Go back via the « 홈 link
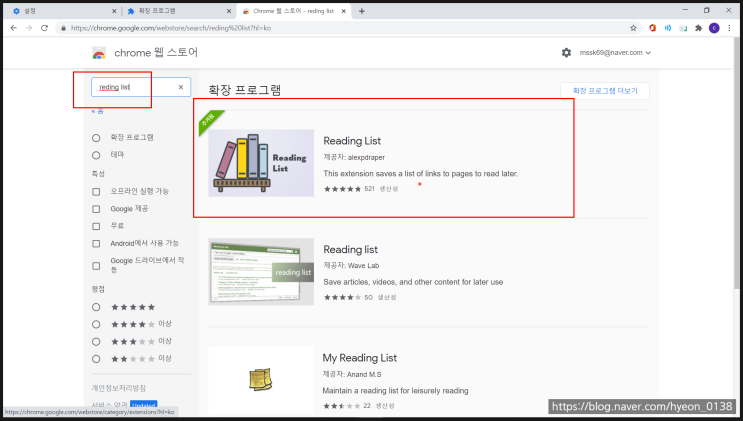Viewport: 743px width, 421px height. coord(98,111)
